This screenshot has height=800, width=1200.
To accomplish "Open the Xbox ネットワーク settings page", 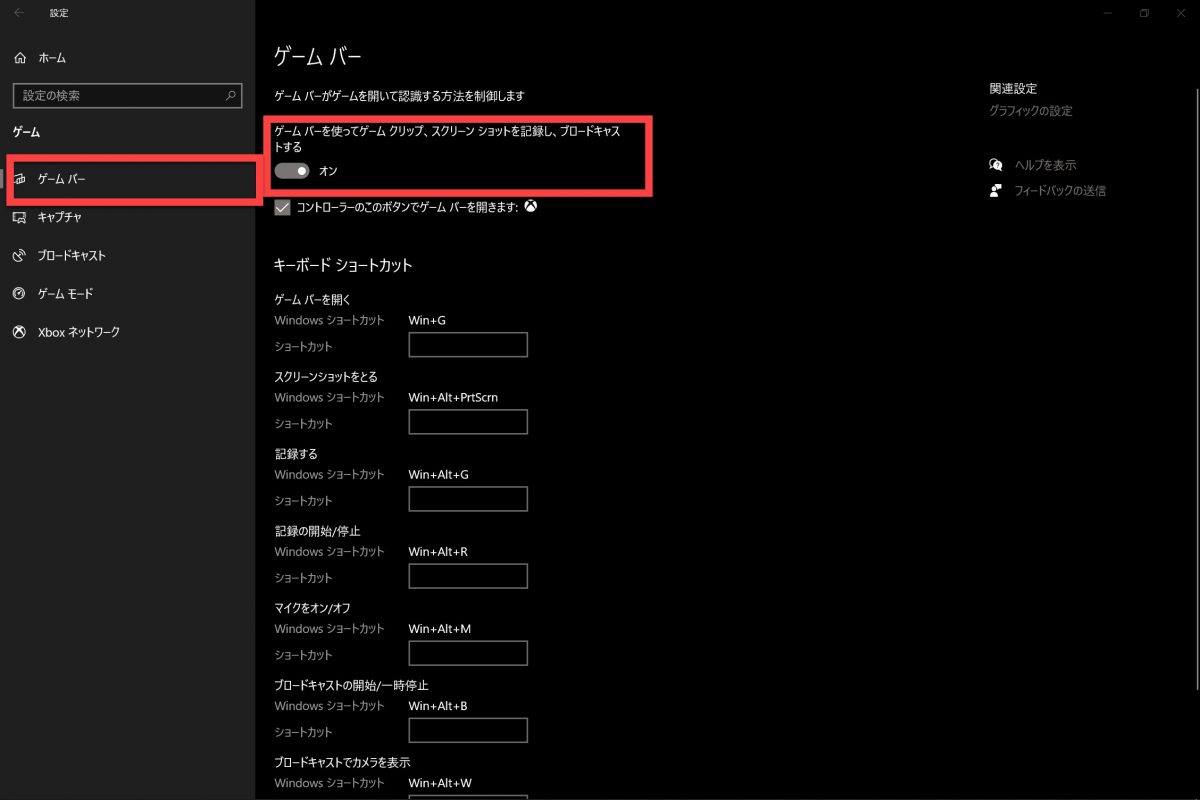I will coord(78,332).
